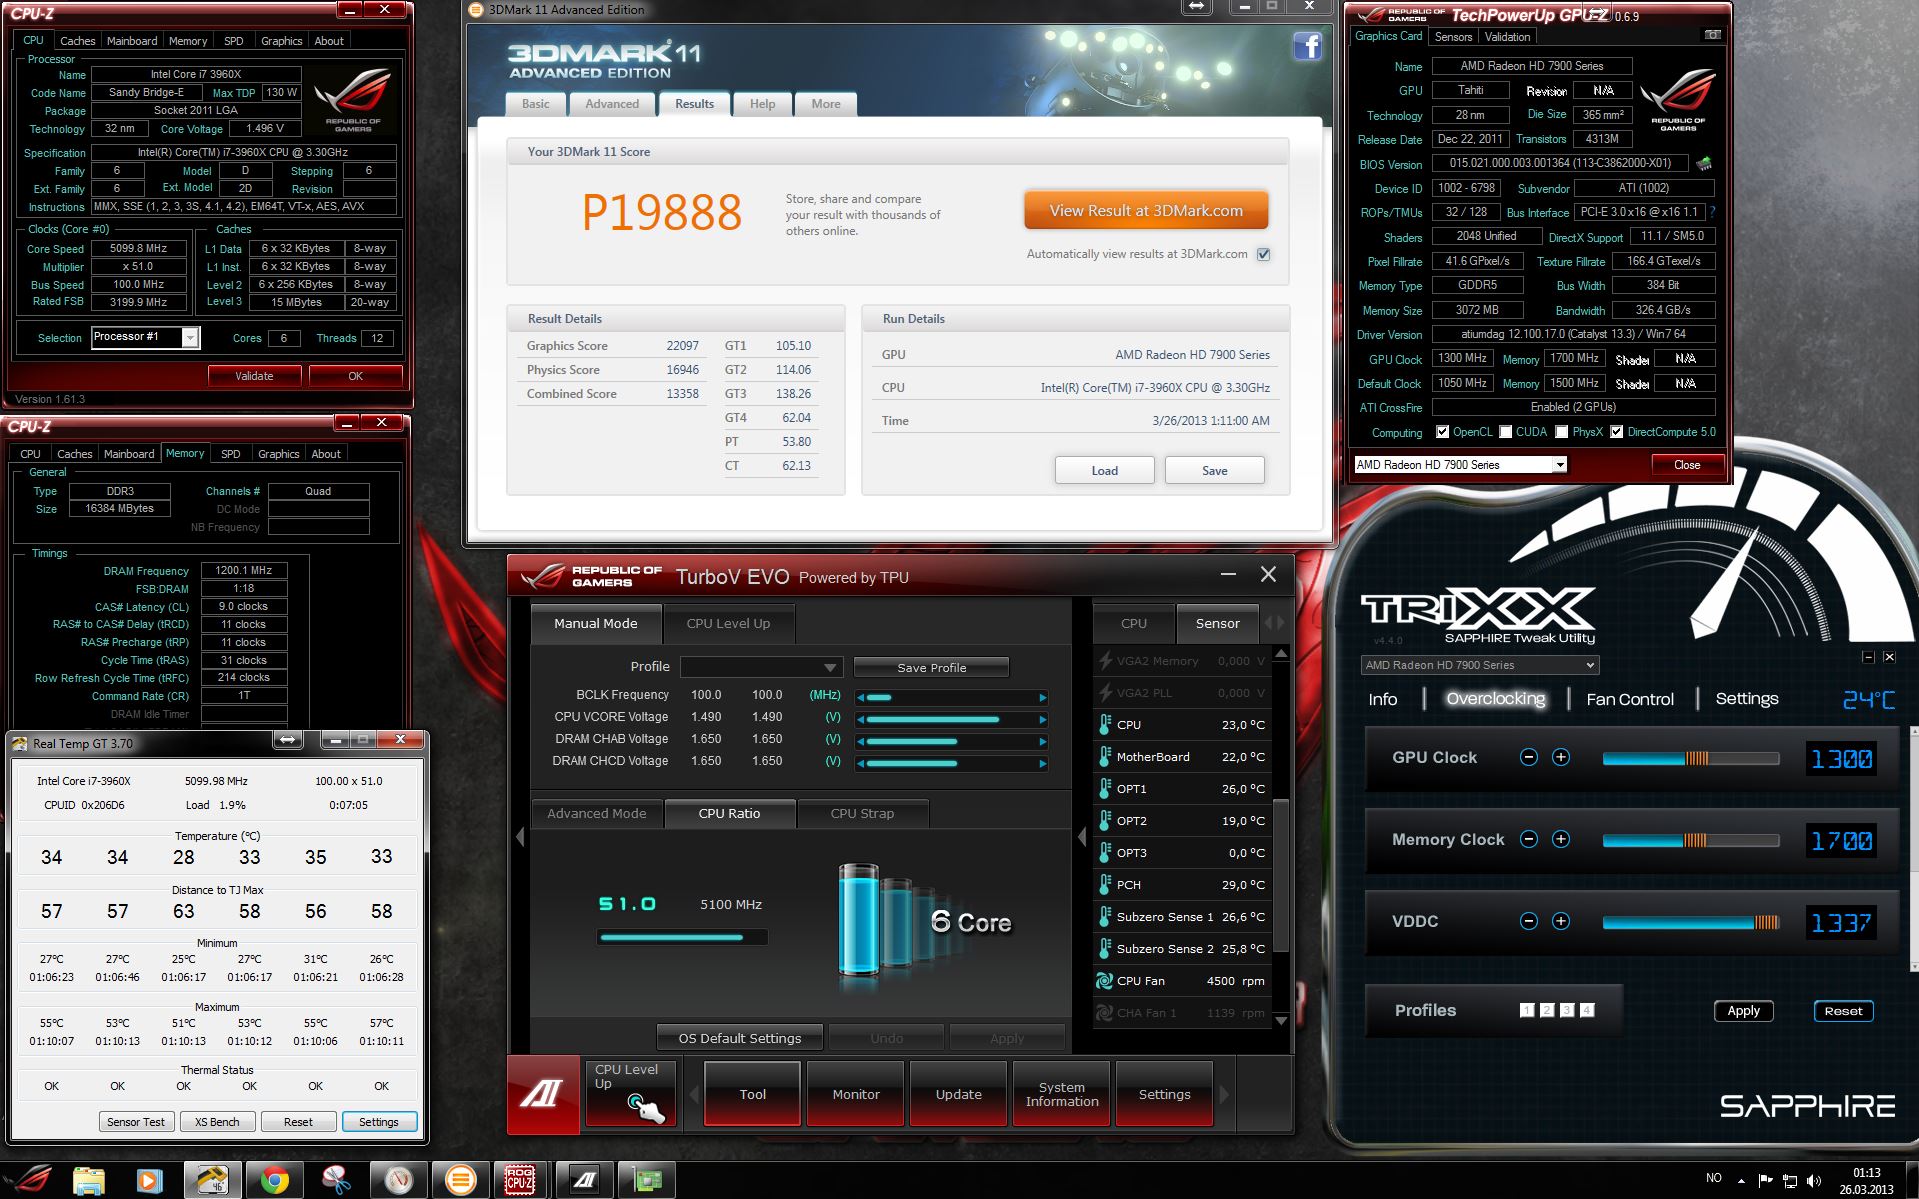Click the GPU Clock plus button in TRIXX

[x=1560, y=757]
